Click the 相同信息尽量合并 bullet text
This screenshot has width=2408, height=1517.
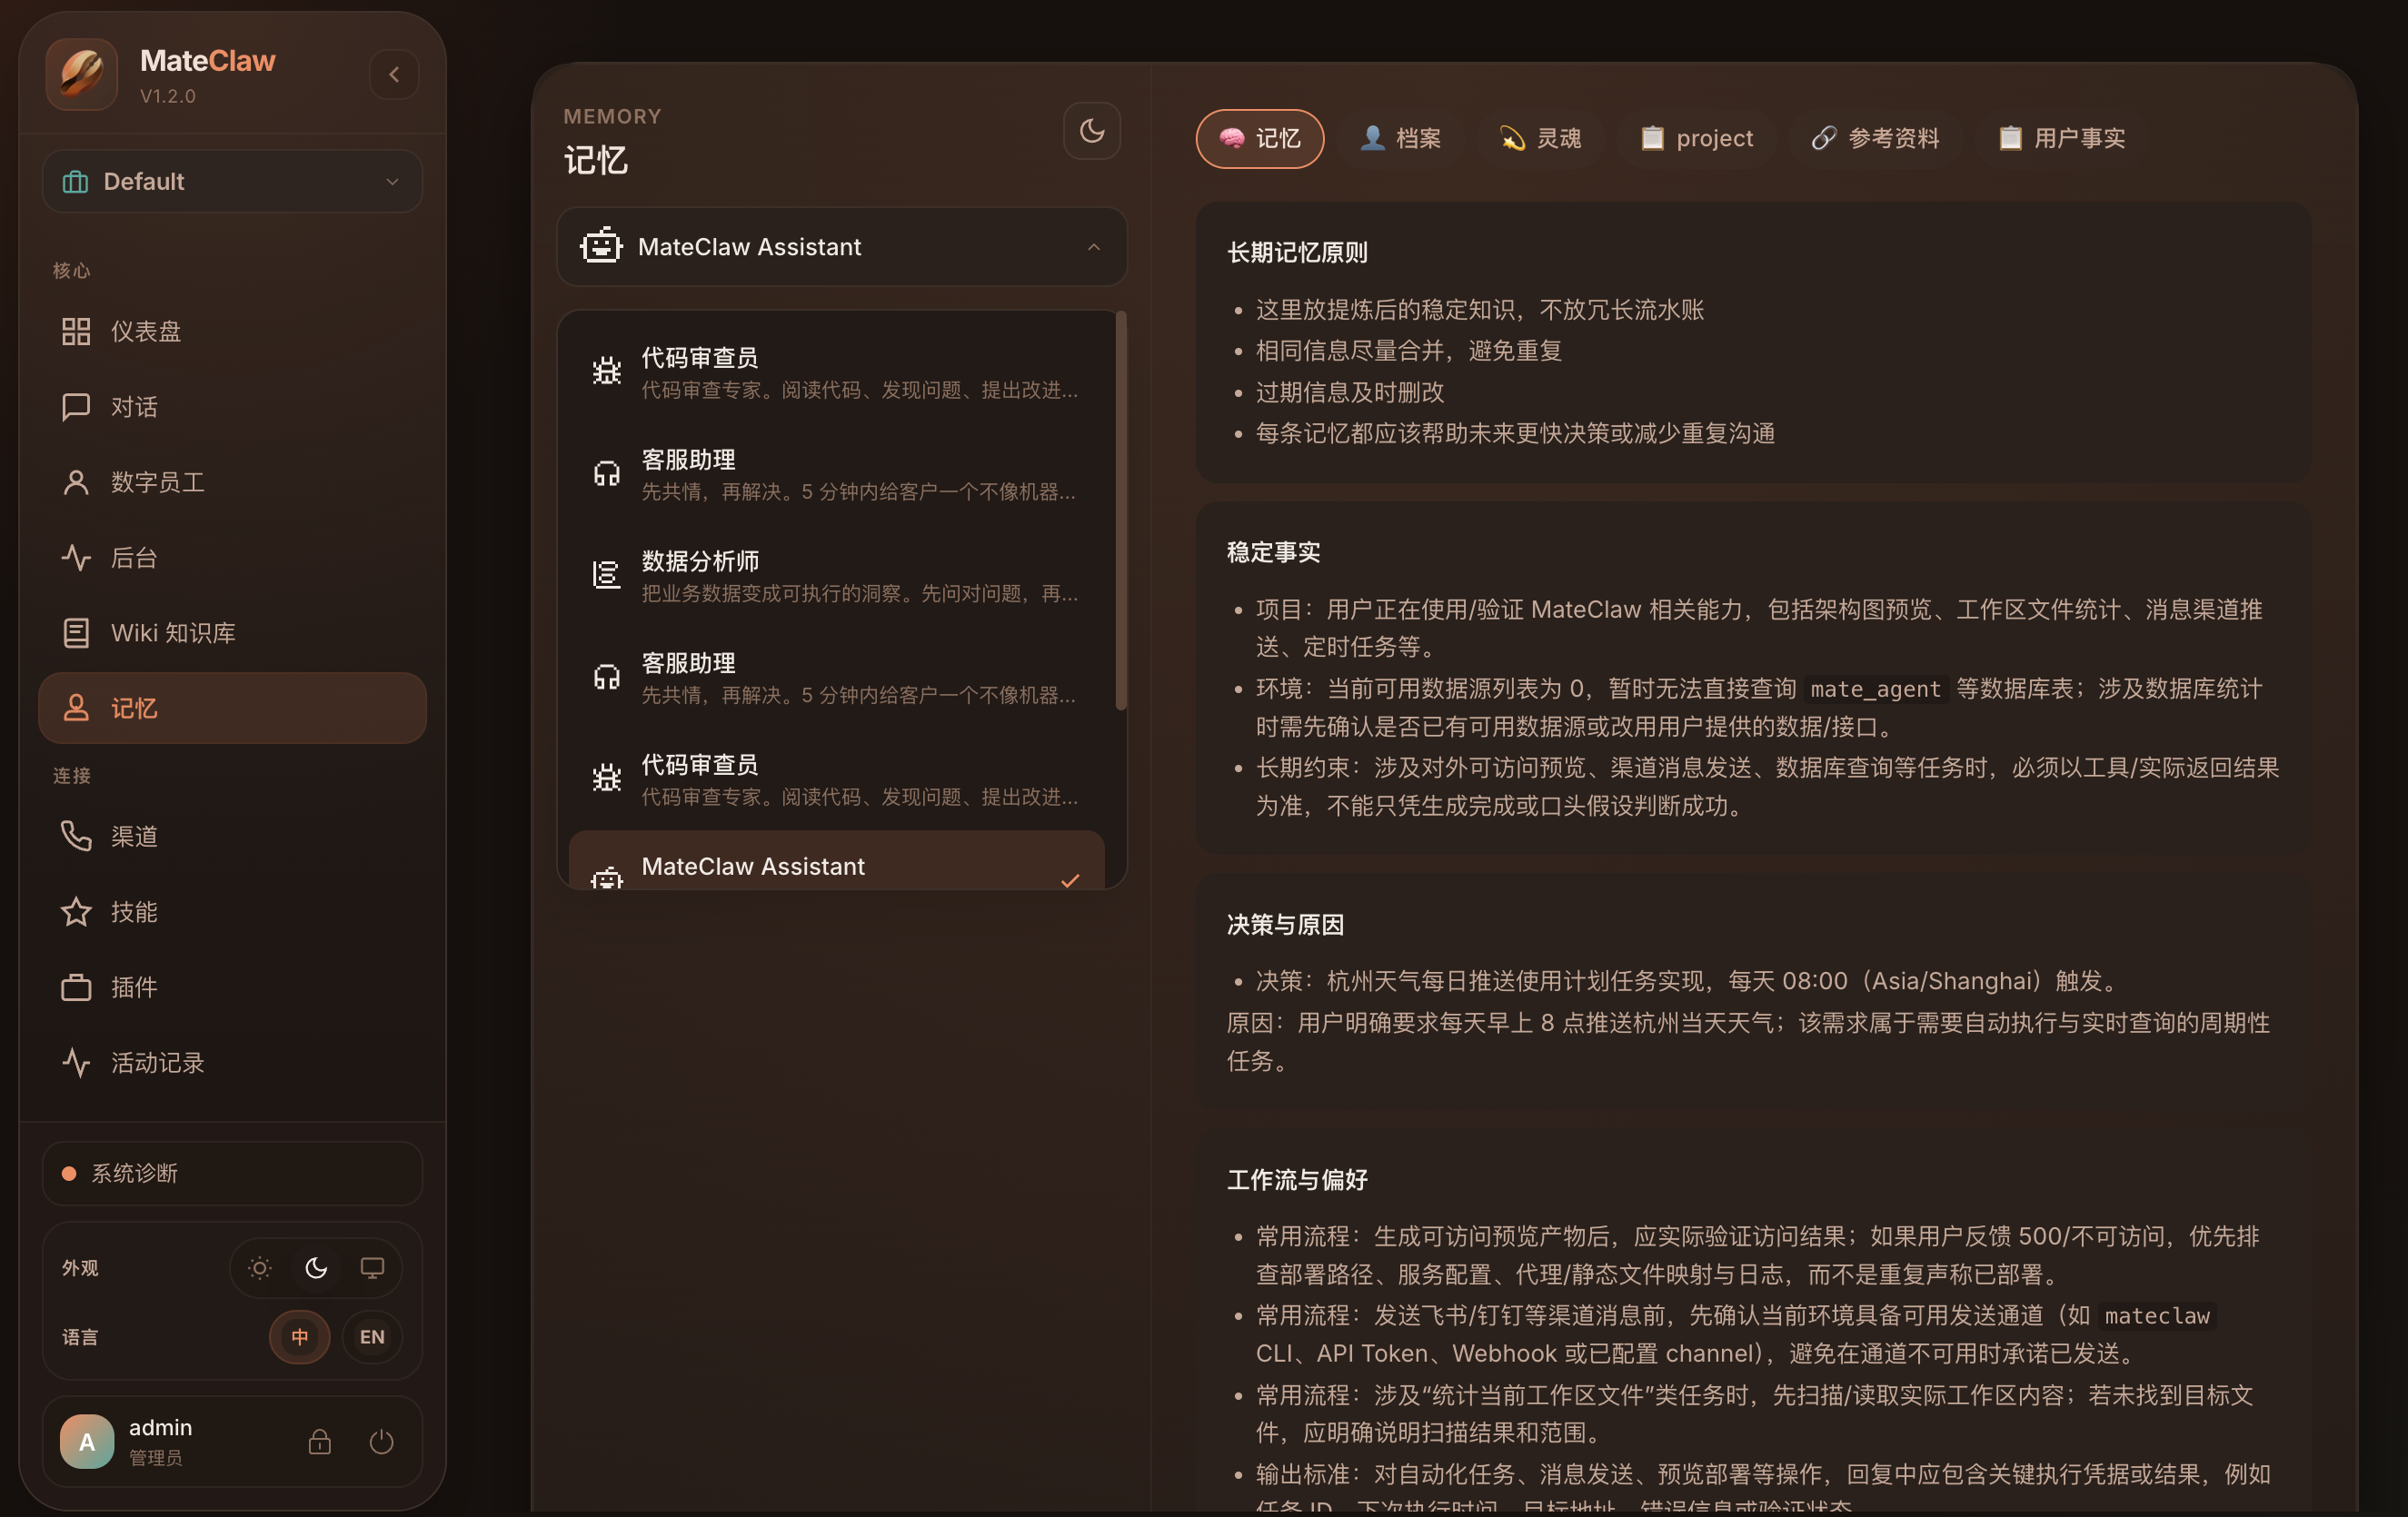[x=1409, y=351]
